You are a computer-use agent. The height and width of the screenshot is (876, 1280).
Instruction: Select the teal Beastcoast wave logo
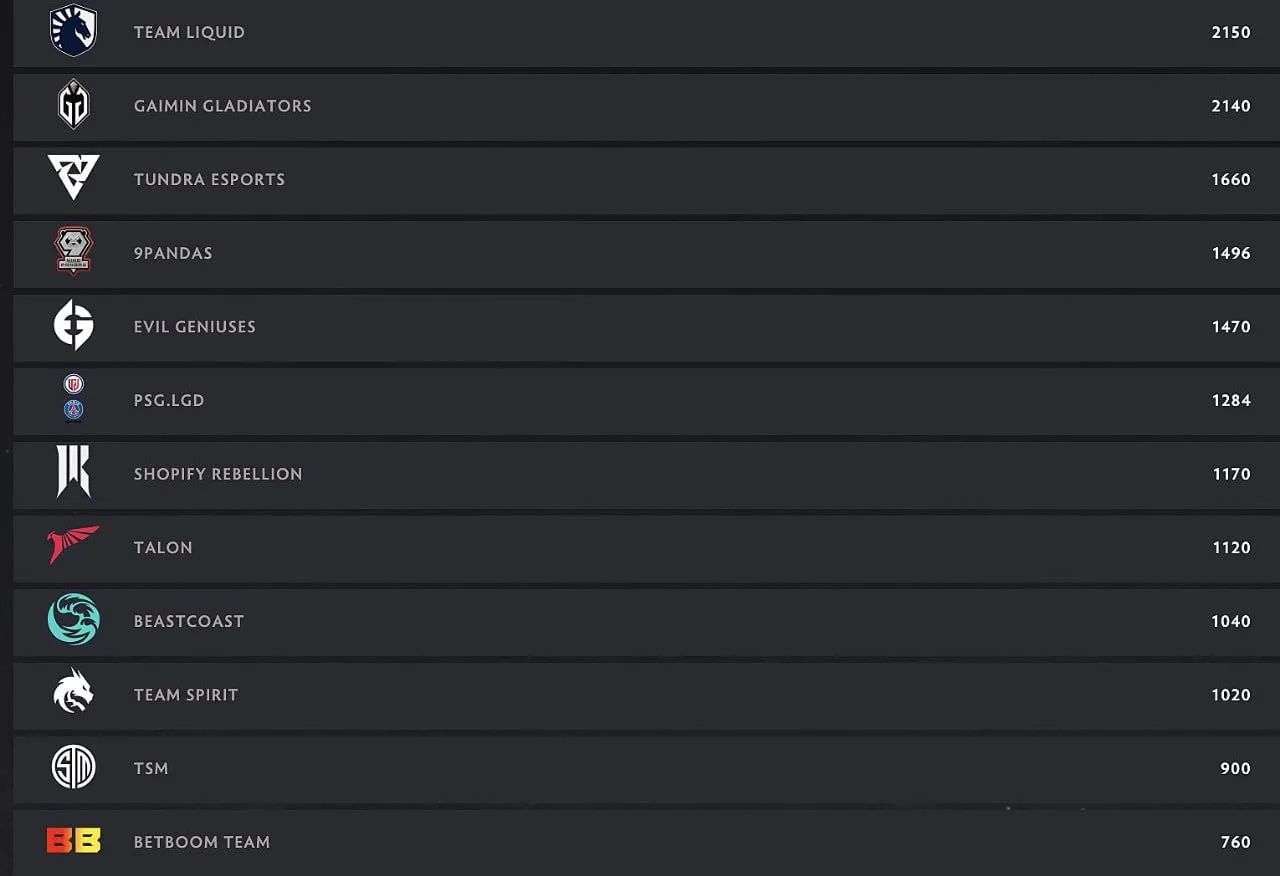click(x=73, y=619)
